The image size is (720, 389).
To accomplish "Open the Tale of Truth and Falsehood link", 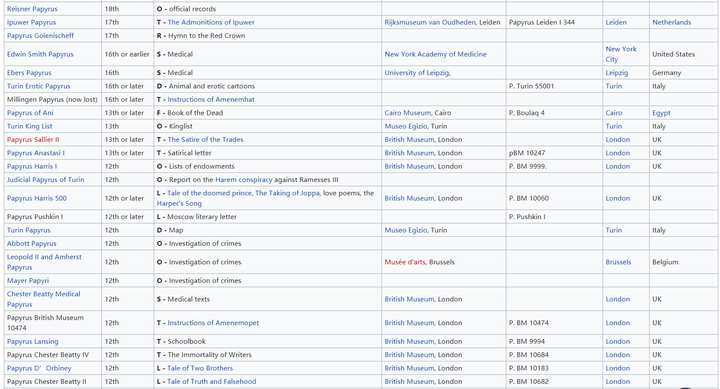I will click(x=212, y=381).
